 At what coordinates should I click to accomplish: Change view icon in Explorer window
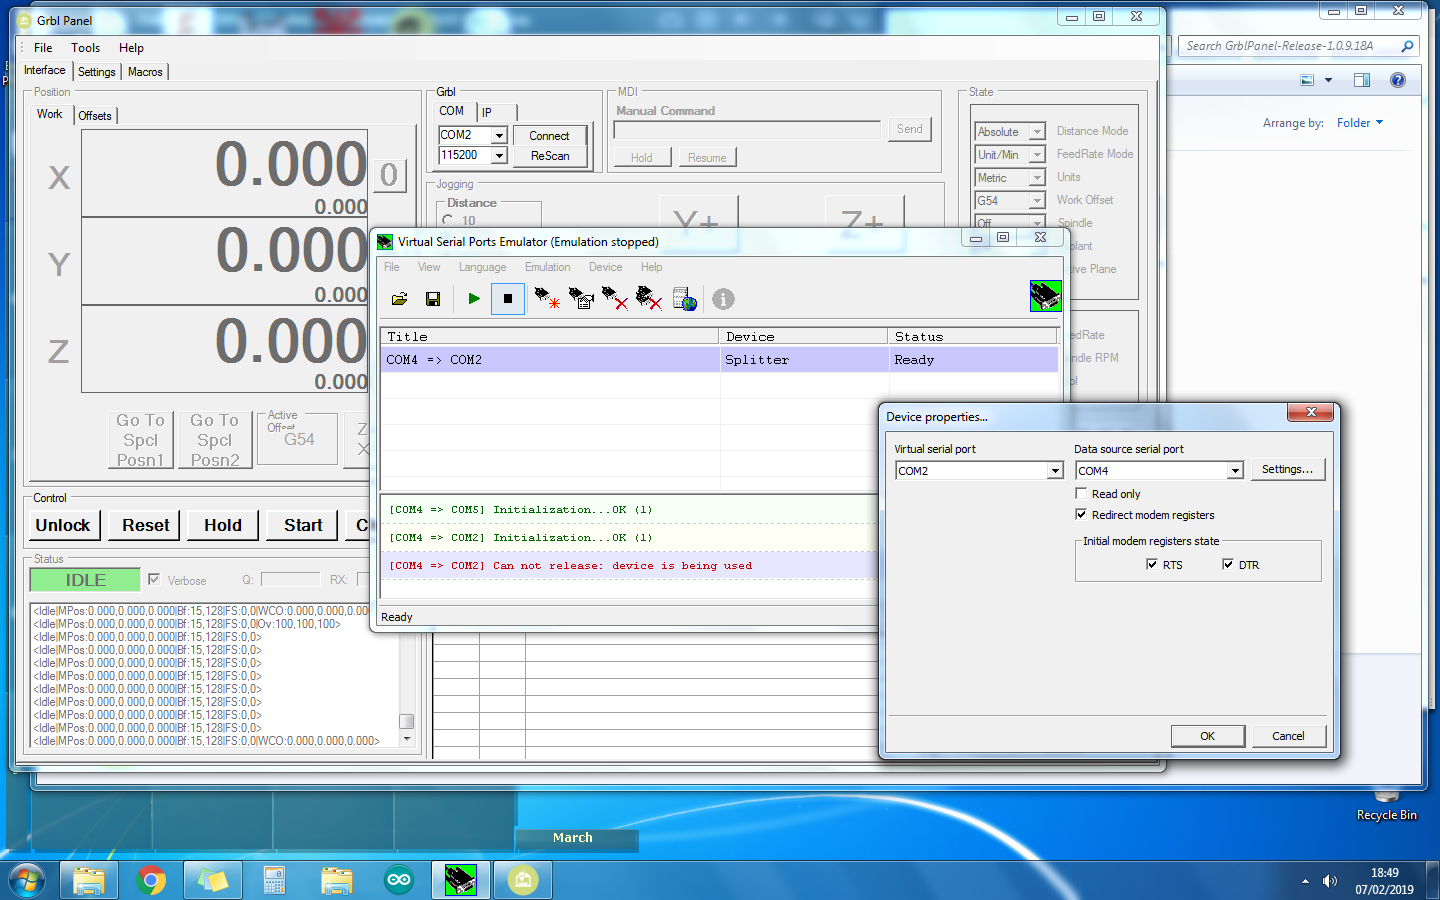pyautogui.click(x=1307, y=80)
